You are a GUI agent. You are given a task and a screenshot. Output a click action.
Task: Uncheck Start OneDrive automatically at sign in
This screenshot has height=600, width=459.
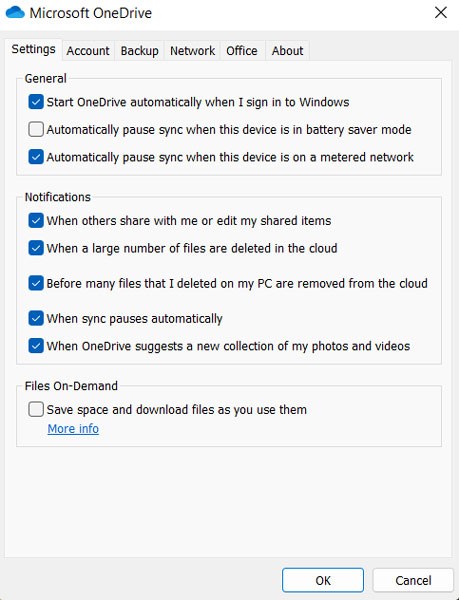(36, 102)
